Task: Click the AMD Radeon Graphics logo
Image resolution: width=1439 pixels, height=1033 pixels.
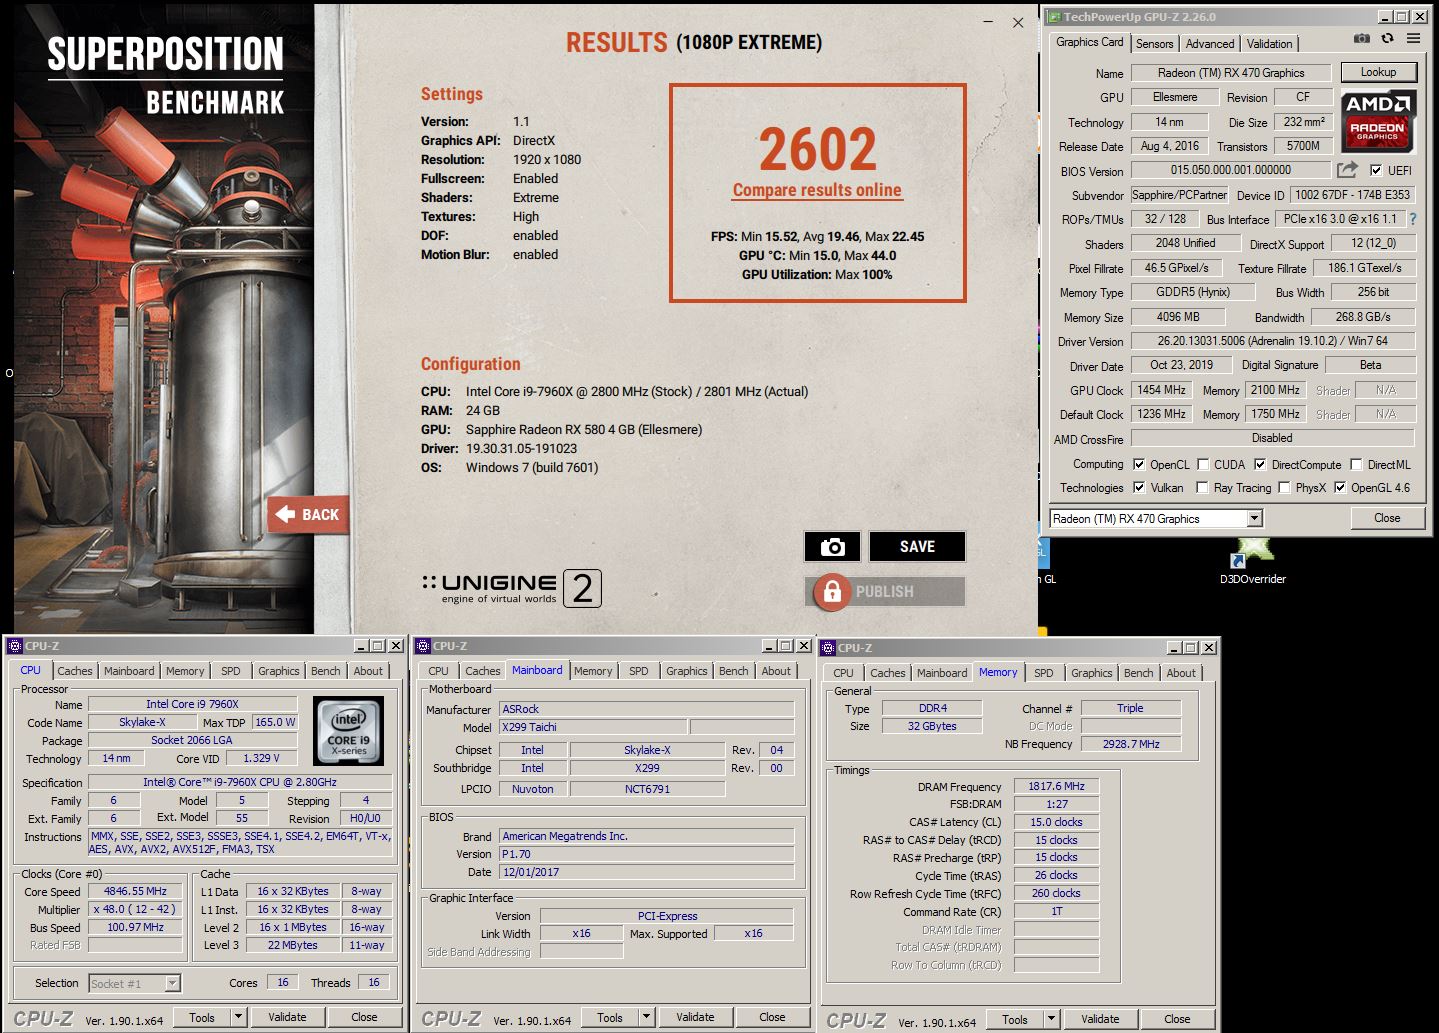Action: pyautogui.click(x=1377, y=120)
